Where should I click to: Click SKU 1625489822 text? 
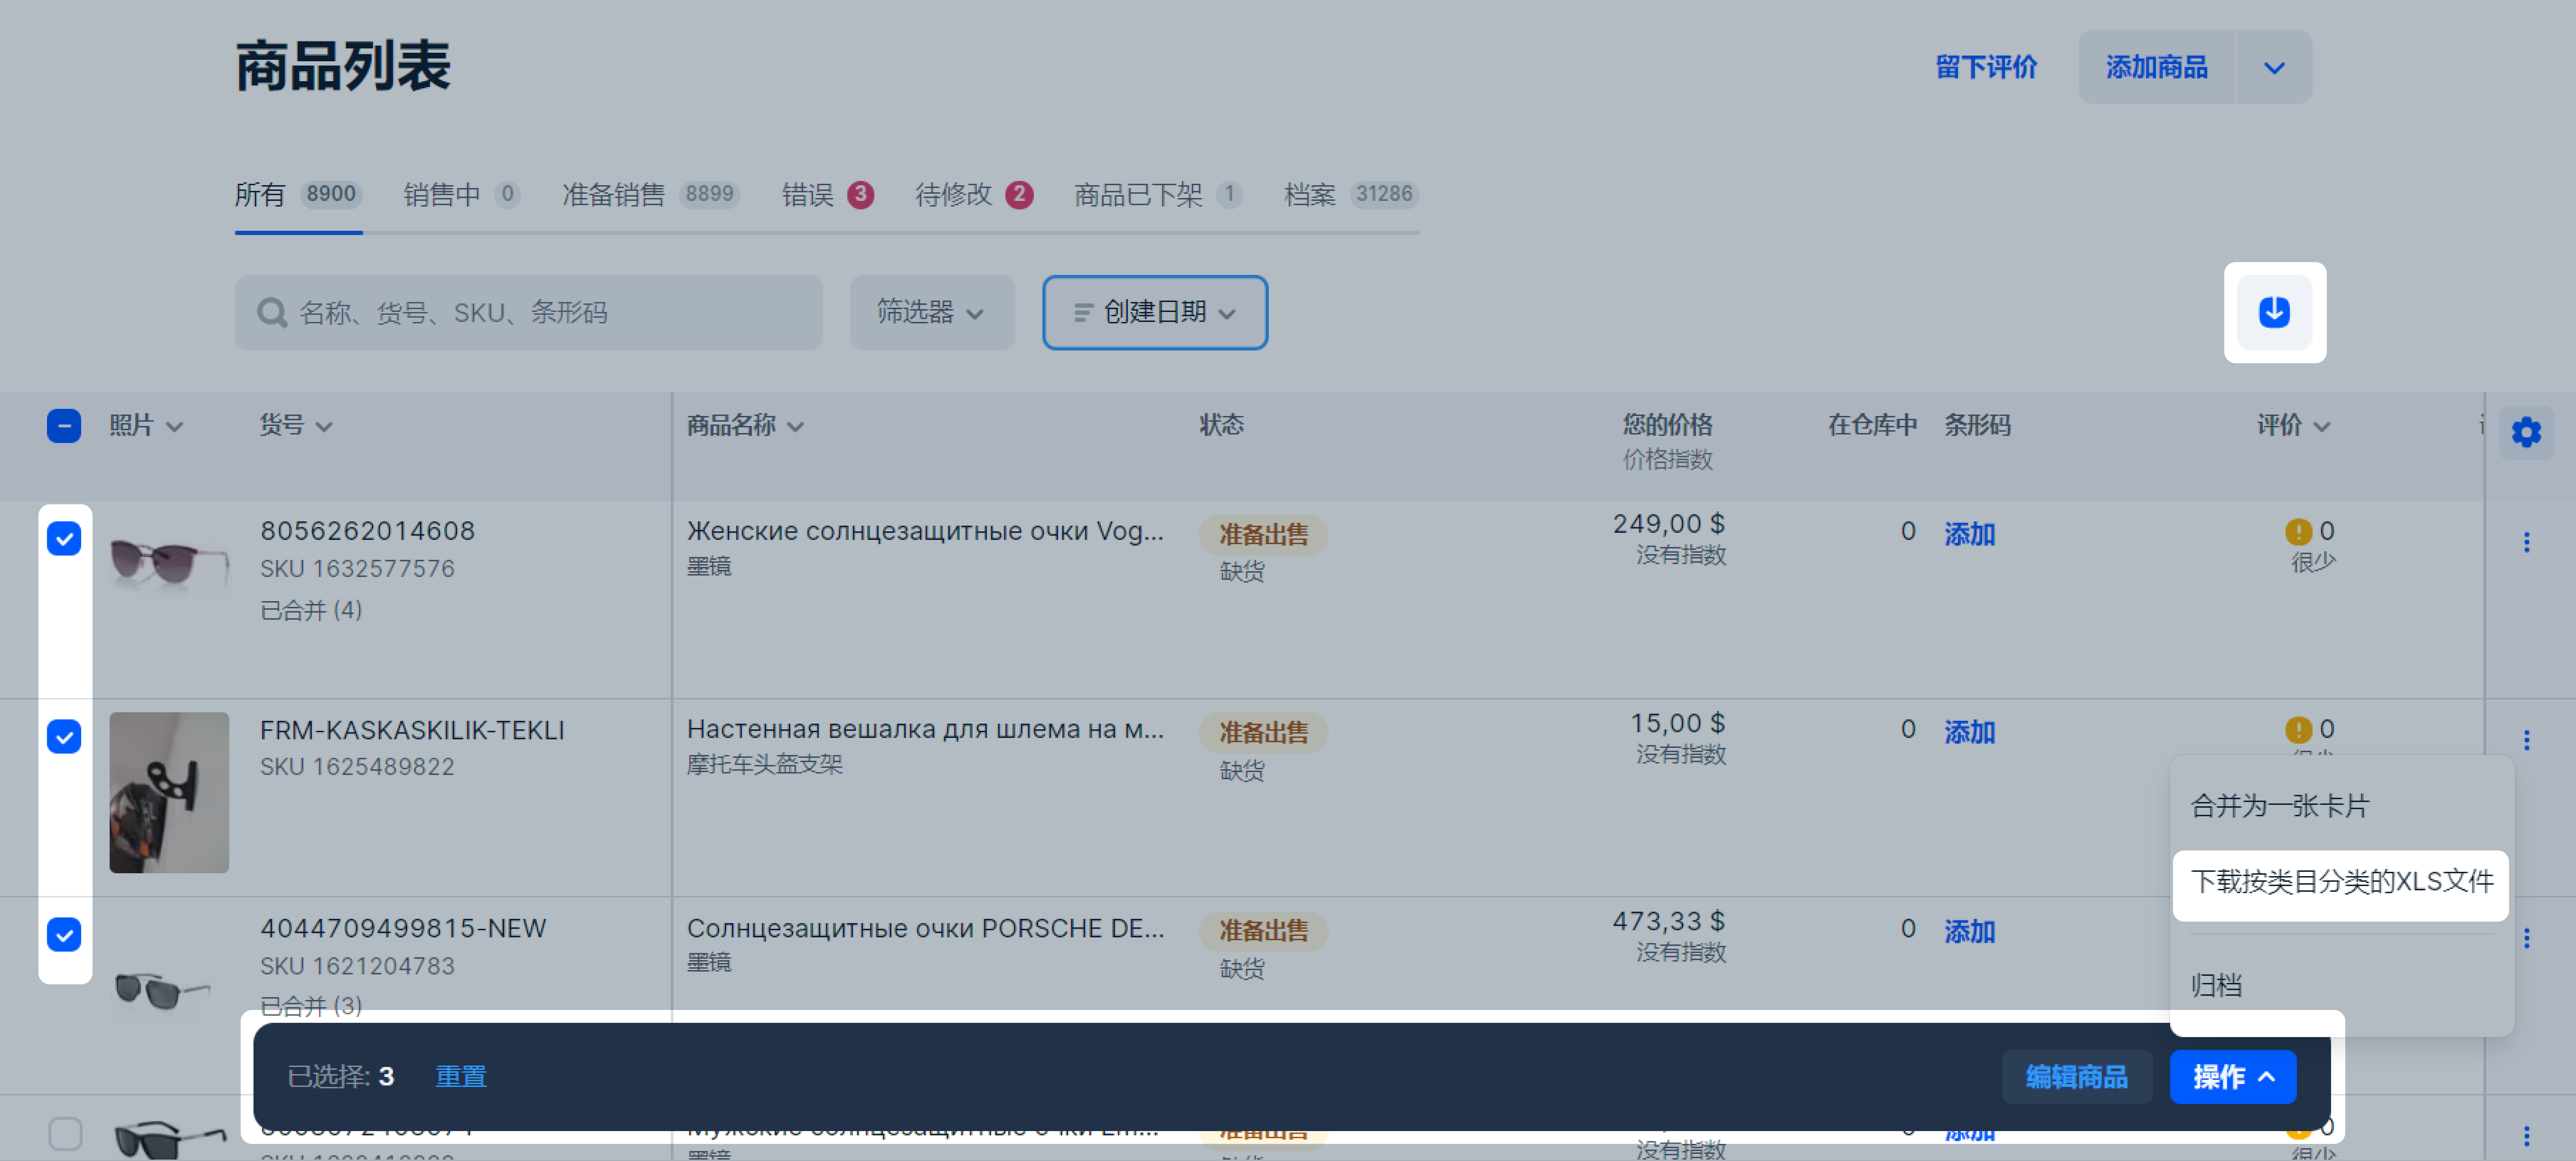tap(357, 767)
